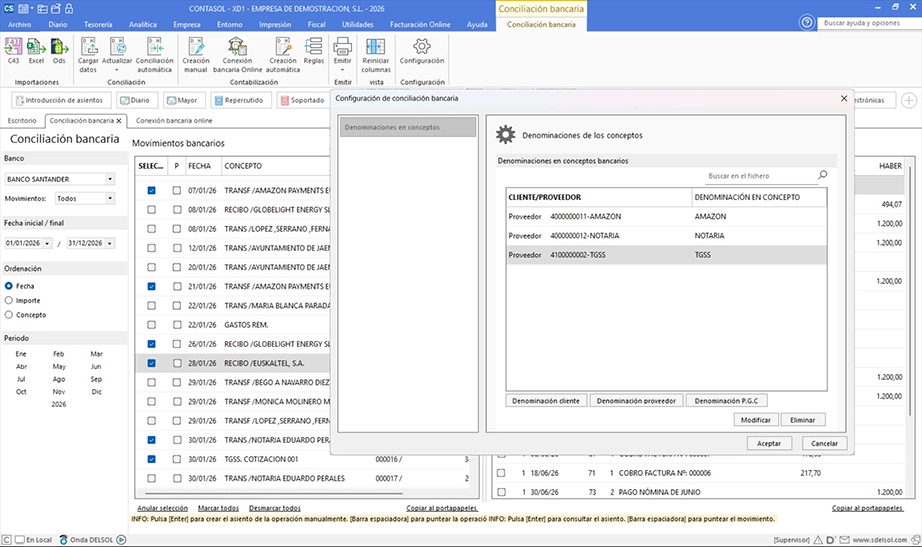This screenshot has width=922, height=547.
Task: Open Creación manual tool
Action: 196,55
